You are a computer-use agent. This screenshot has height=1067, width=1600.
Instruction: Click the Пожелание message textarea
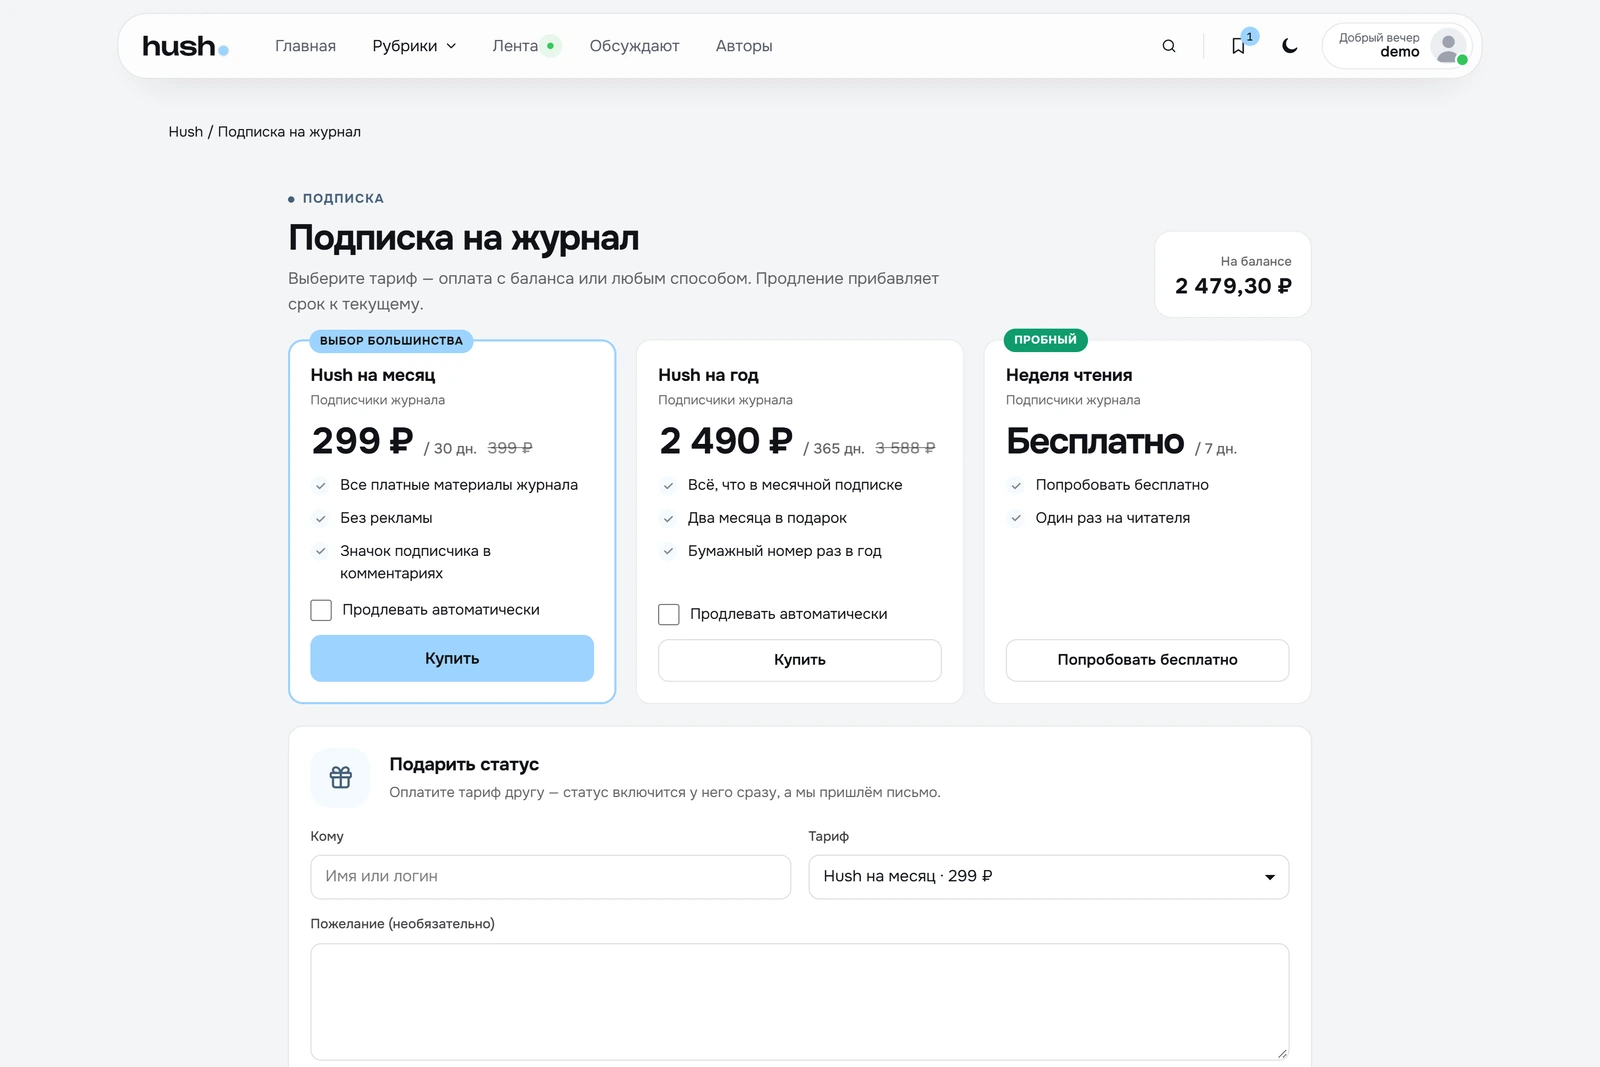tap(800, 1002)
